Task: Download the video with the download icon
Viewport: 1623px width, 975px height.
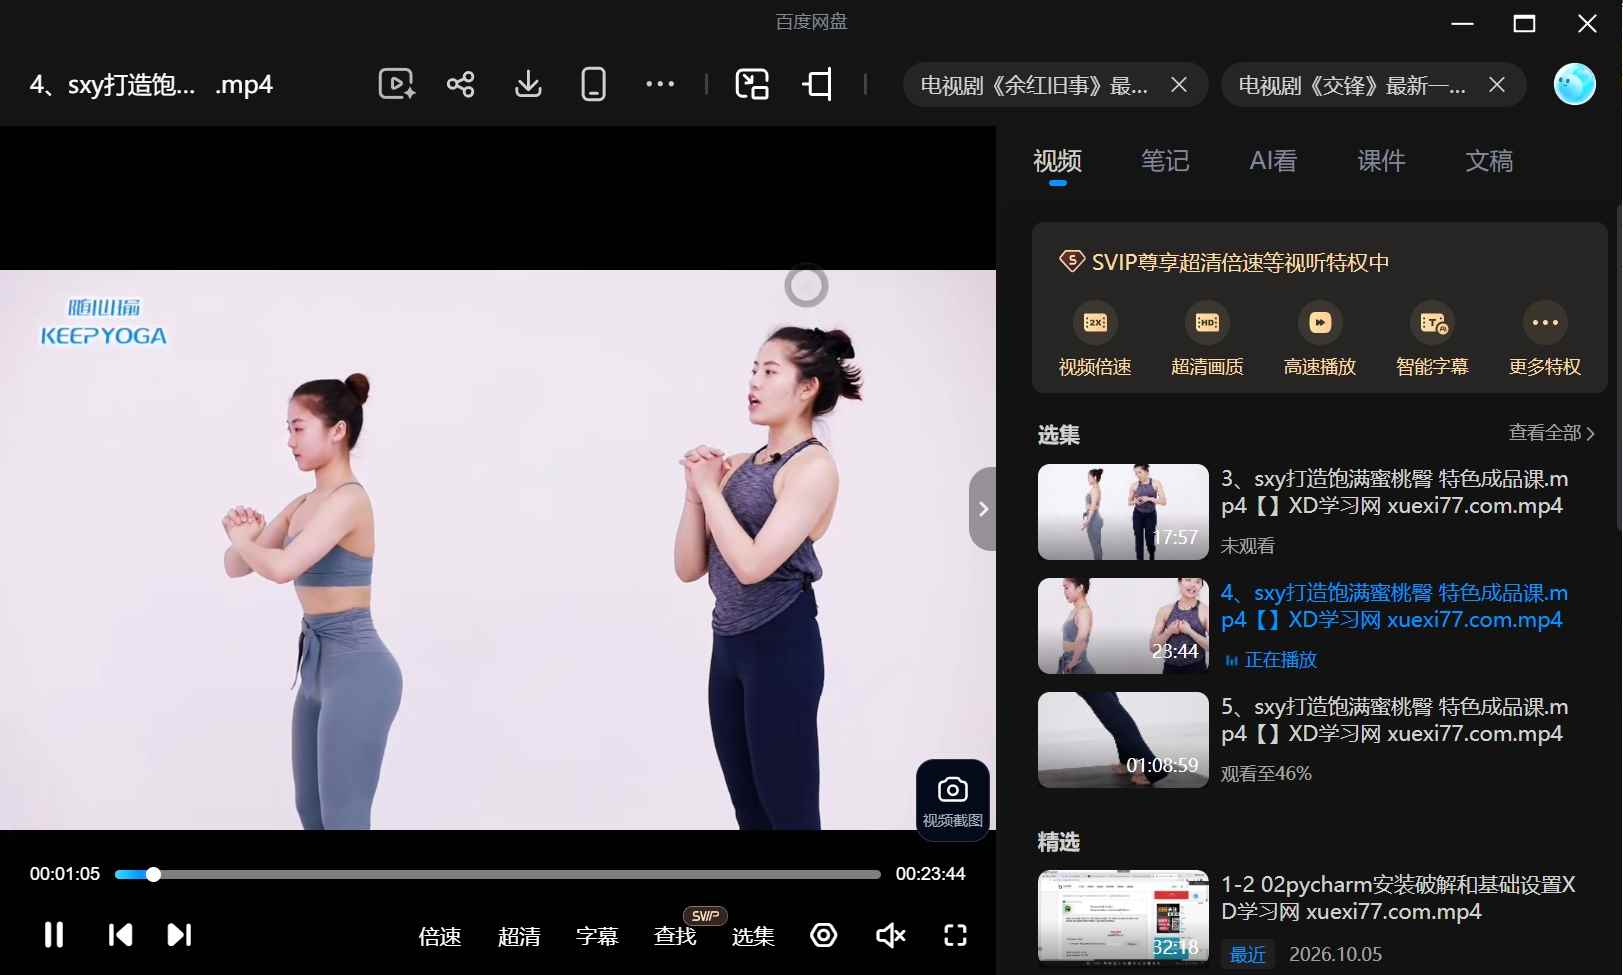Action: coord(528,85)
